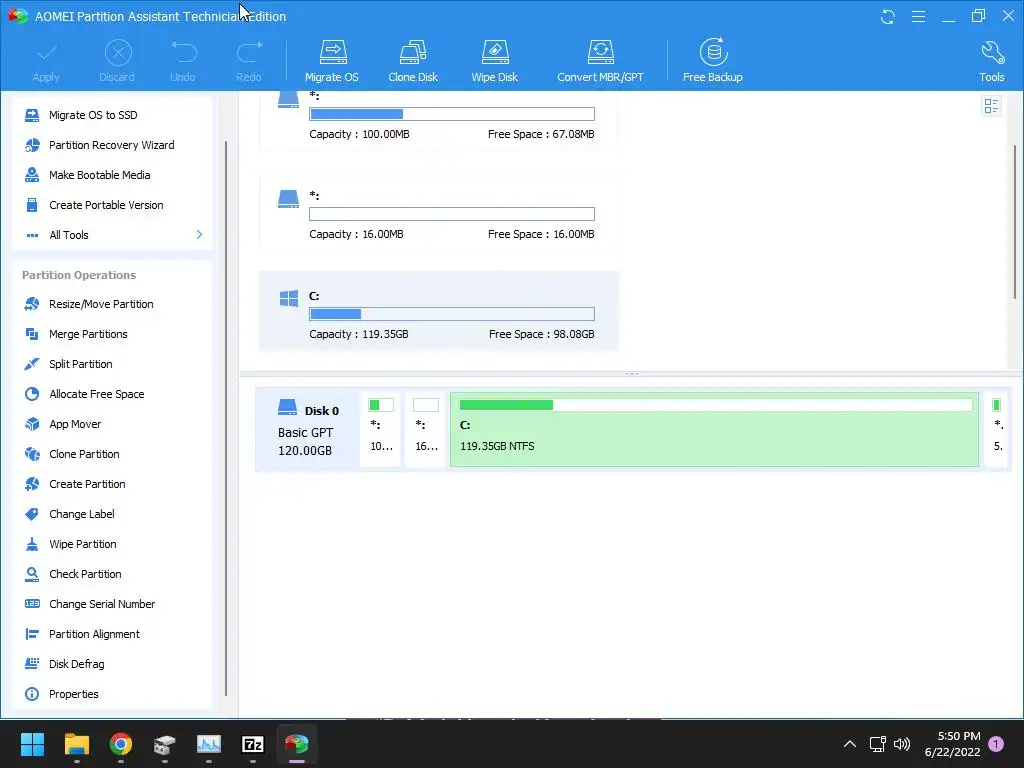The image size is (1024, 768).
Task: Select Check Partition magnifier icon
Action: coord(31,574)
